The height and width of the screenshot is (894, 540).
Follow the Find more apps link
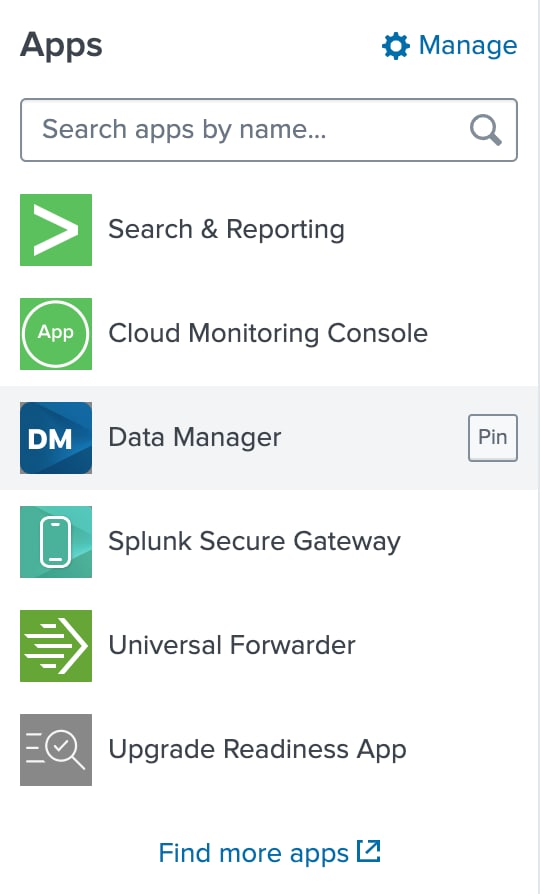pyautogui.click(x=253, y=854)
